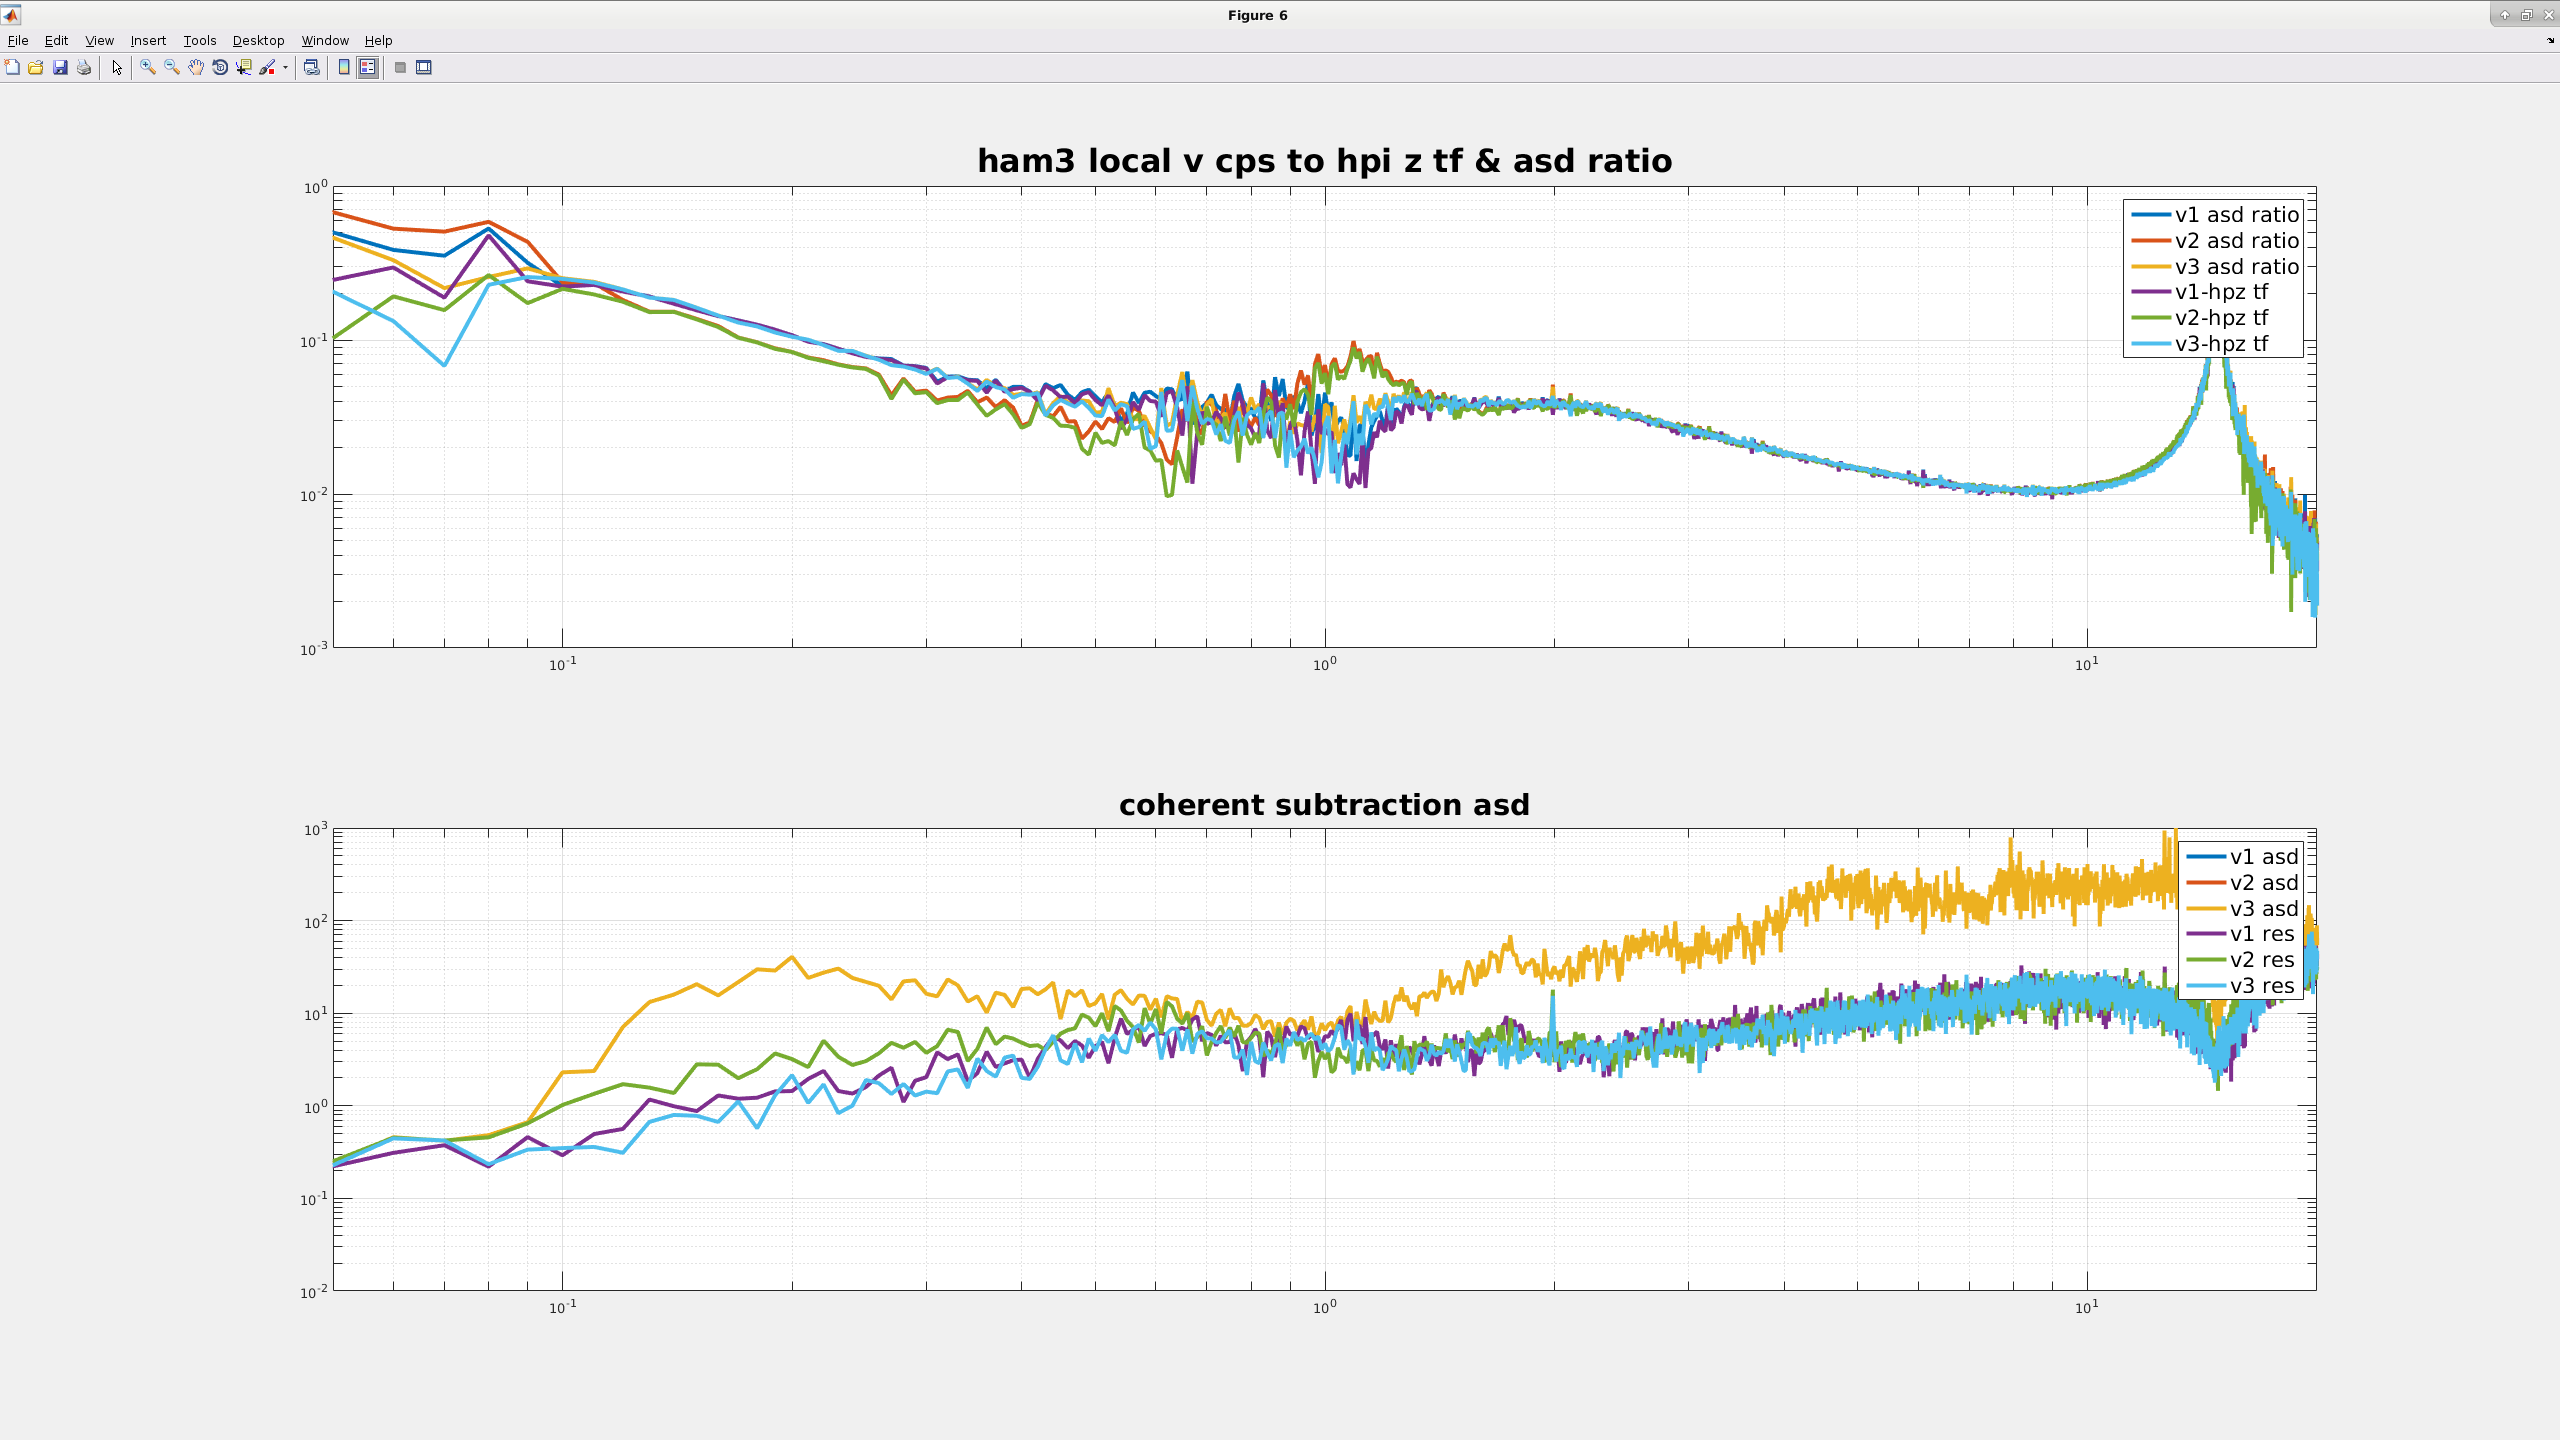Select the Brush data tool
The image size is (2560, 1440).
267,67
